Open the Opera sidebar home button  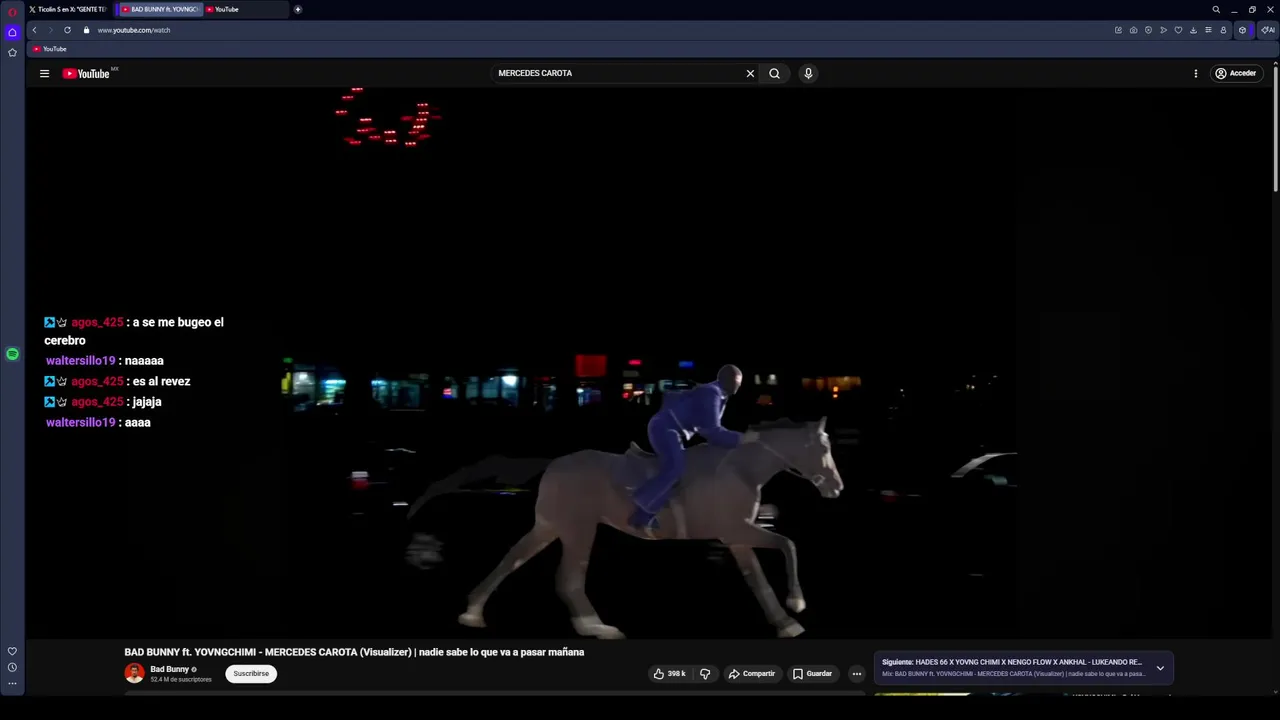(12, 33)
